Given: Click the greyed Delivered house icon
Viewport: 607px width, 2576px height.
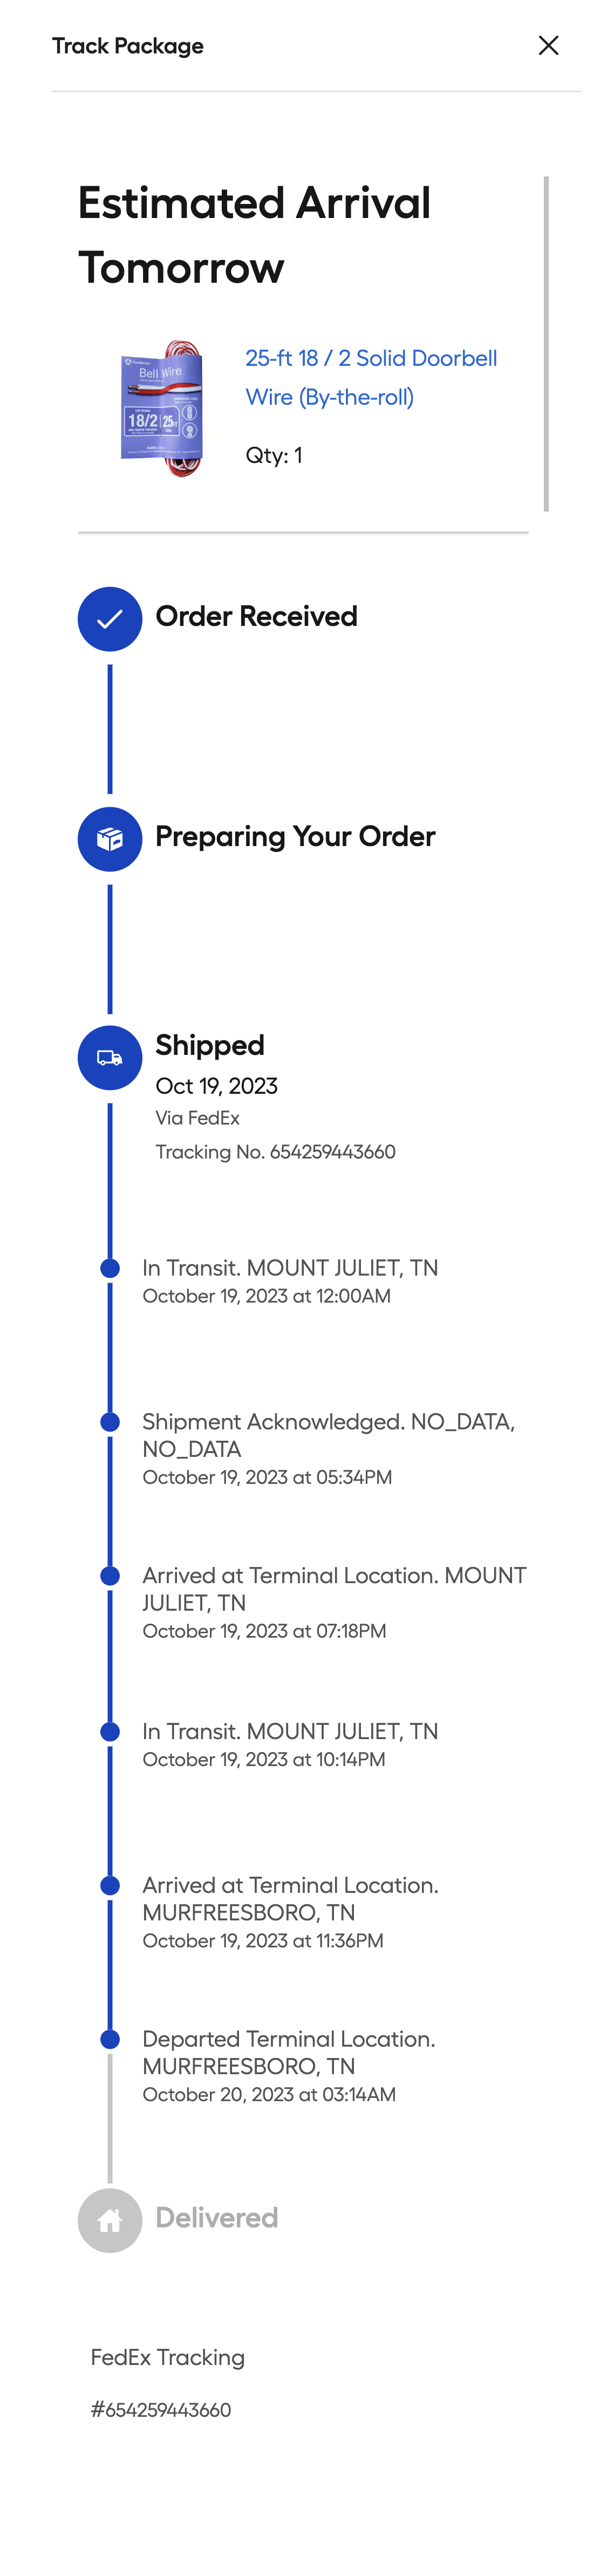Looking at the screenshot, I should [x=110, y=2220].
